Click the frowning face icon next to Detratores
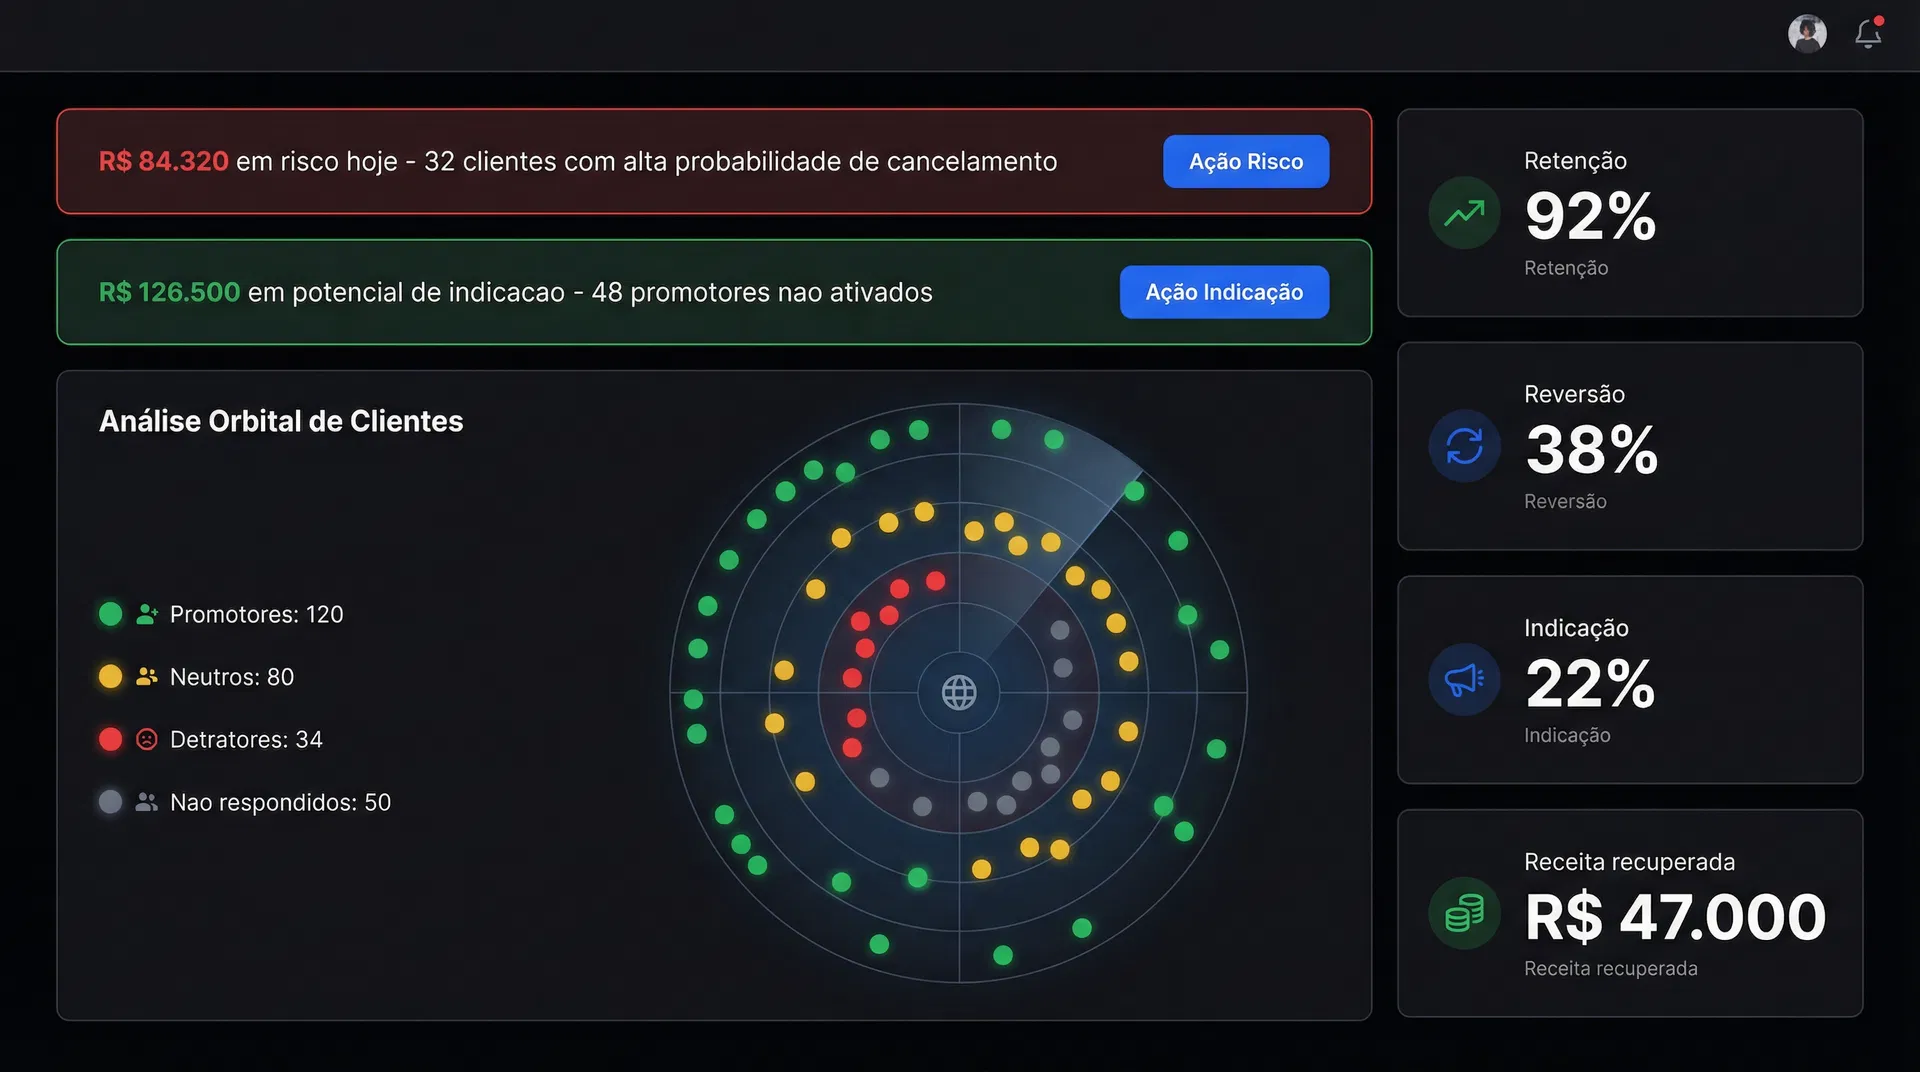Image resolution: width=1920 pixels, height=1072 pixels. [x=146, y=739]
